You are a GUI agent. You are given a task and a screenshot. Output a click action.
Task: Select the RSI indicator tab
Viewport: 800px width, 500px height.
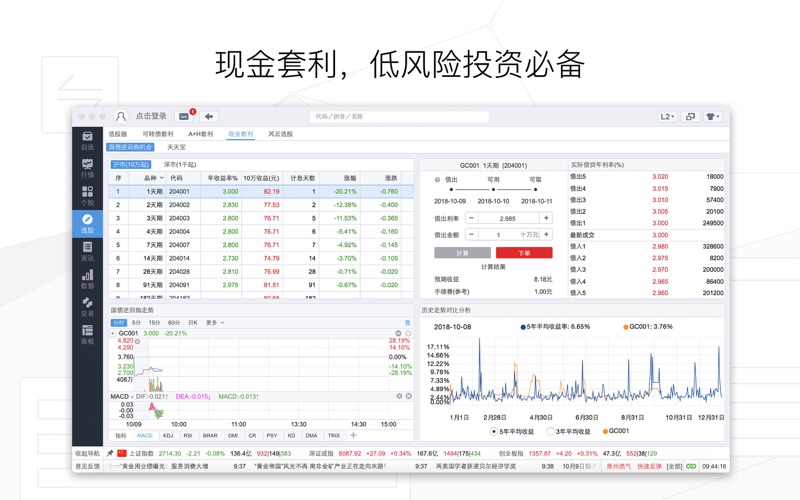pos(188,436)
